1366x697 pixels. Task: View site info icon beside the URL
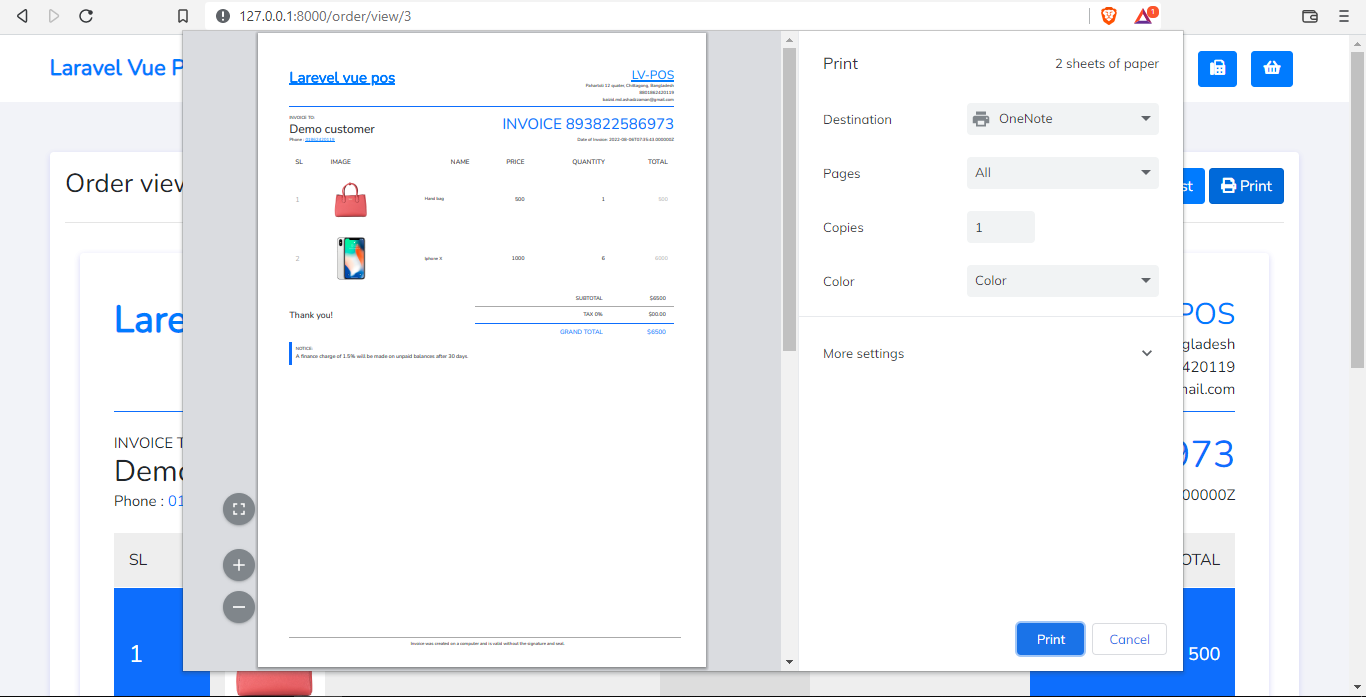(222, 16)
